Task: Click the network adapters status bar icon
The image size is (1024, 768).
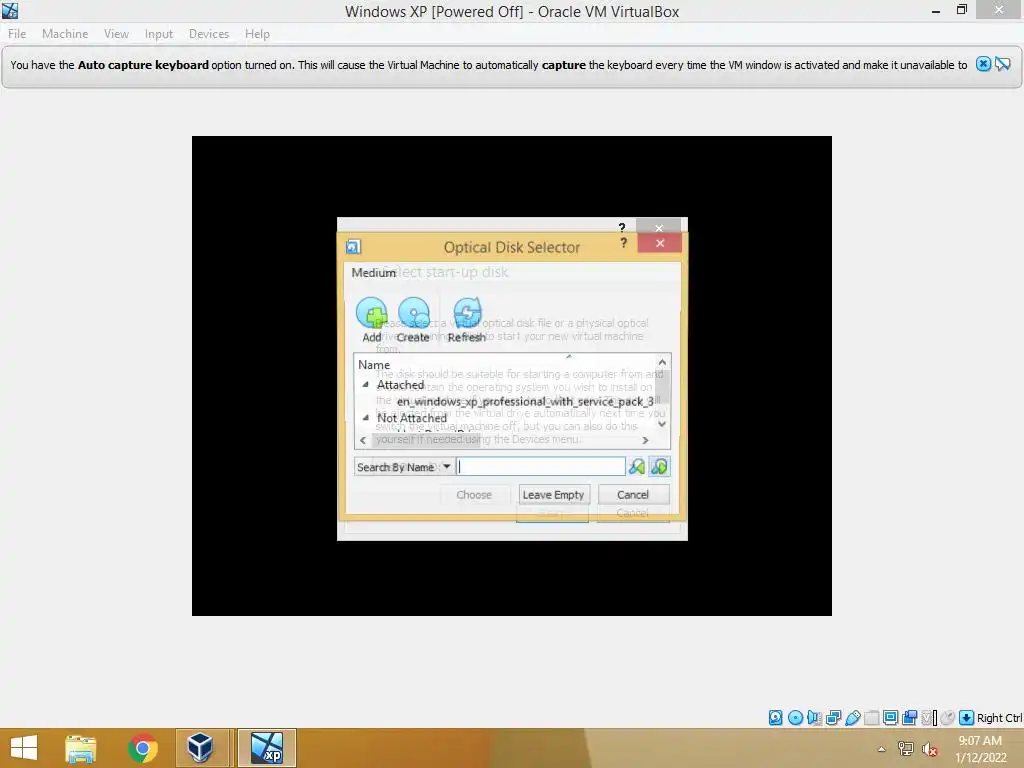Action: pyautogui.click(x=833, y=718)
